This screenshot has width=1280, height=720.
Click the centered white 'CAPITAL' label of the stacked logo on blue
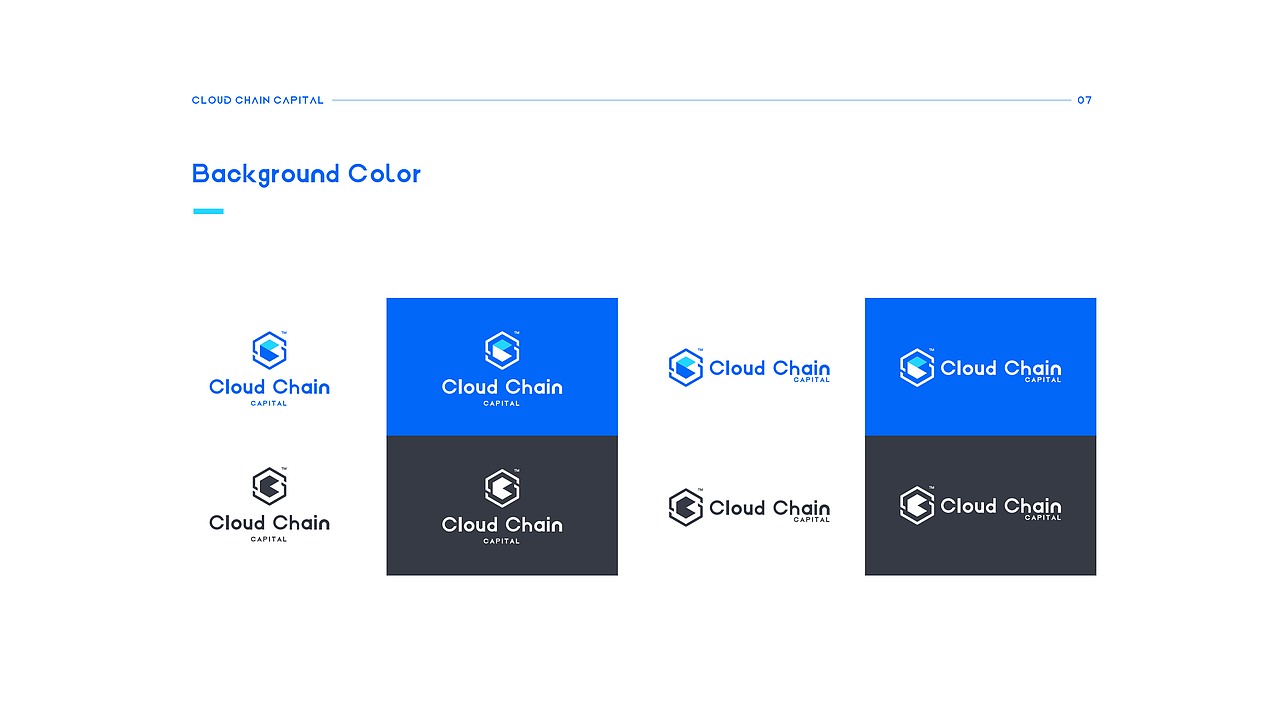(x=502, y=404)
